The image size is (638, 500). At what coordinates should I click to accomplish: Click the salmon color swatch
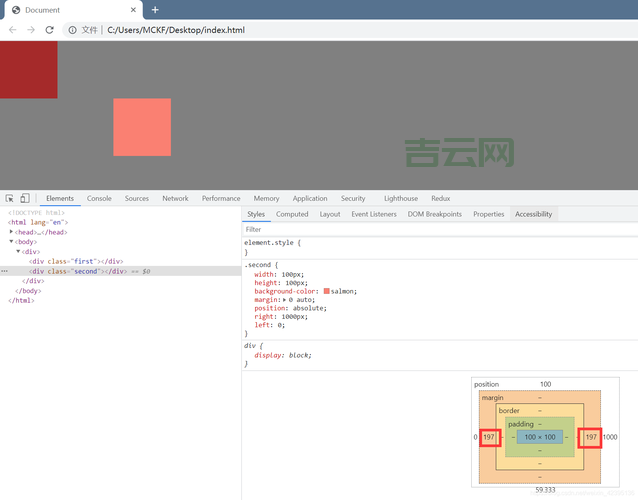point(327,291)
